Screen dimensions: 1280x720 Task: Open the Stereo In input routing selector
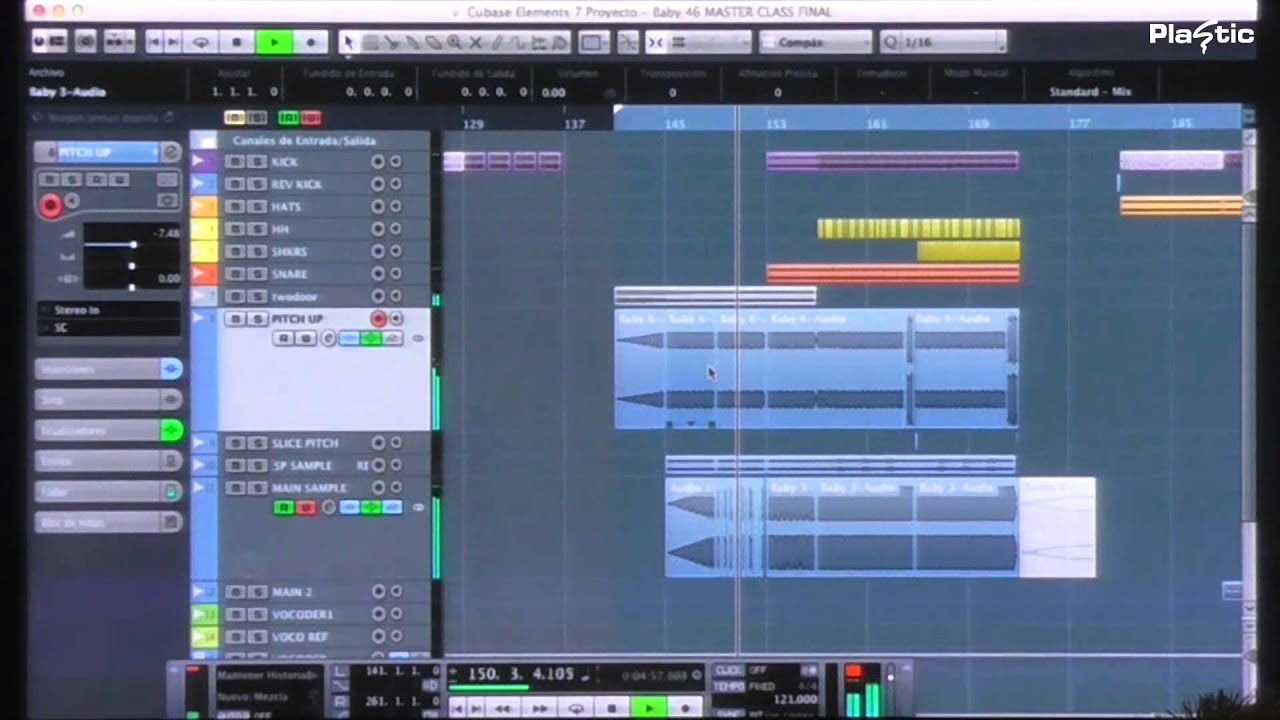(109, 310)
